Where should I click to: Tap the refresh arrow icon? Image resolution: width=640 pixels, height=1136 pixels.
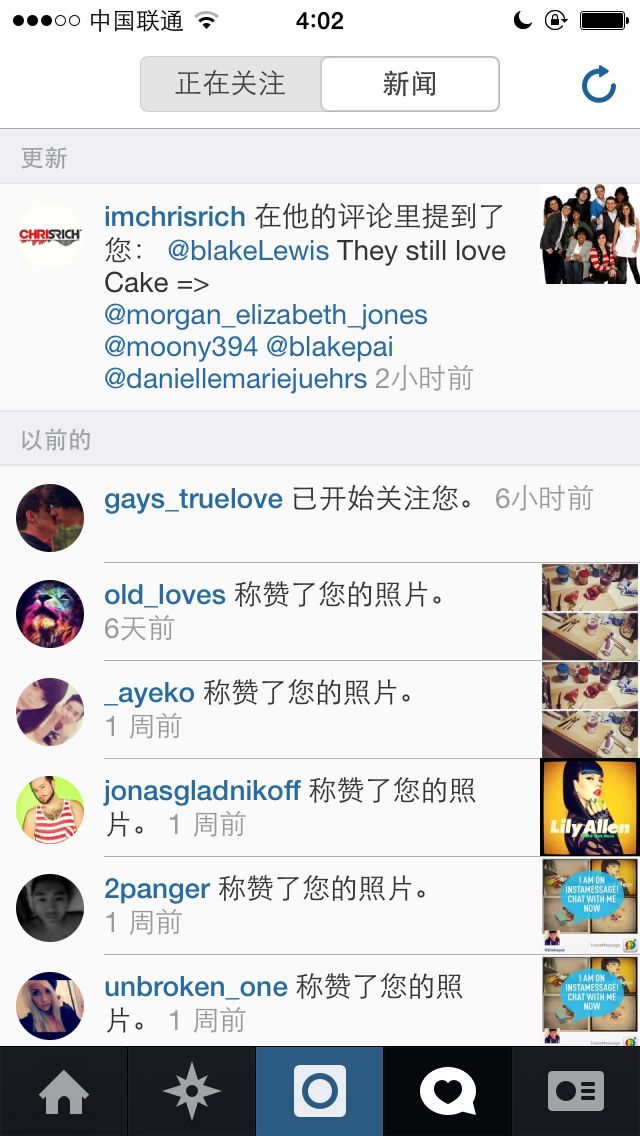(x=599, y=84)
